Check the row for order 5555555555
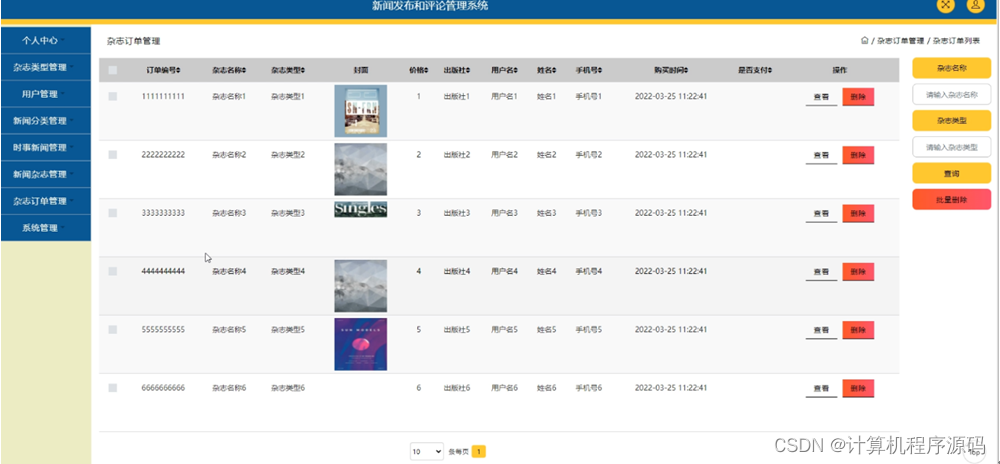1000x464 pixels. [x=113, y=330]
